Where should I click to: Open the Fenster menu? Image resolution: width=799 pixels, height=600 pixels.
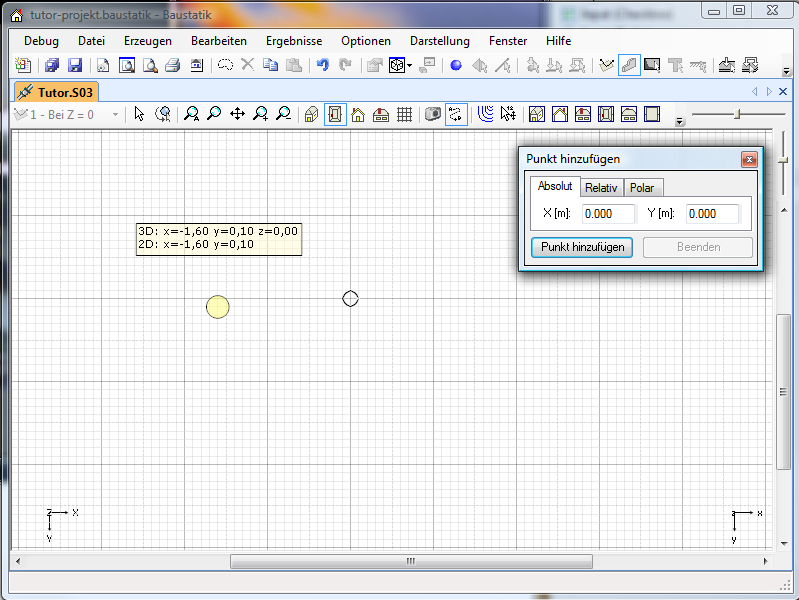tap(508, 41)
